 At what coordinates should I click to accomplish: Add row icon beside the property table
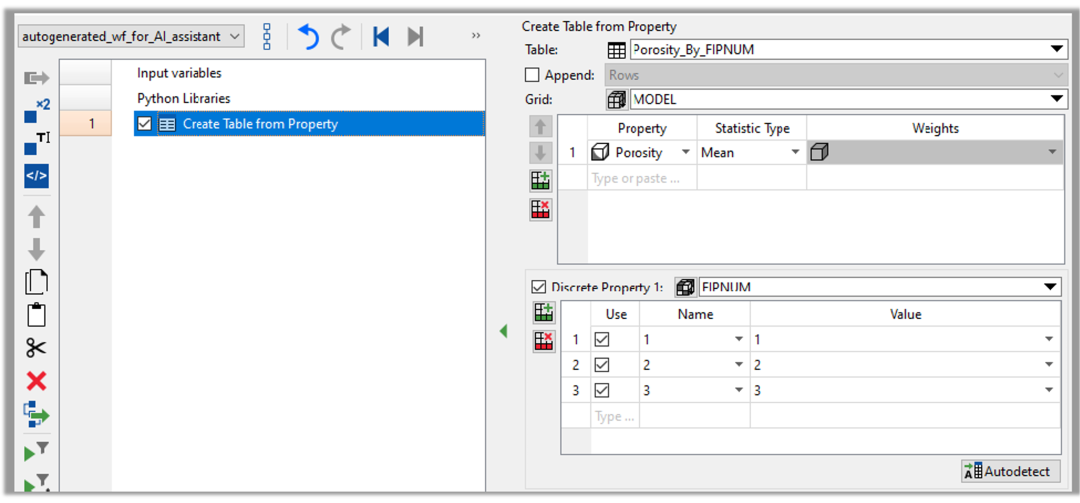[x=541, y=180]
